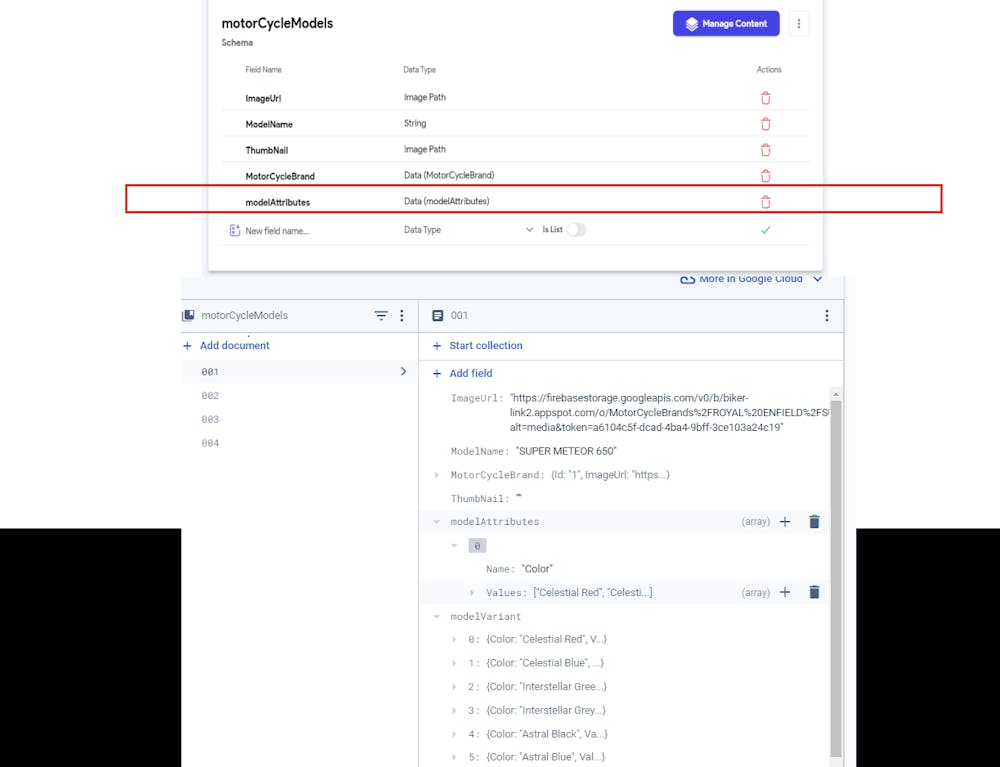Delete the modelAttributes array via its trash icon

[814, 521]
